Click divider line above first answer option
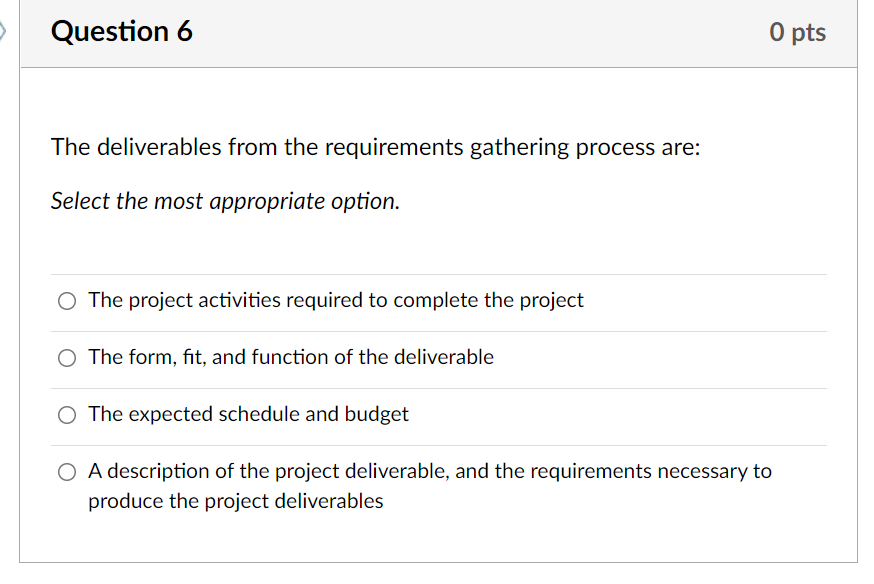Screen dimensions: 874x584 (438, 272)
